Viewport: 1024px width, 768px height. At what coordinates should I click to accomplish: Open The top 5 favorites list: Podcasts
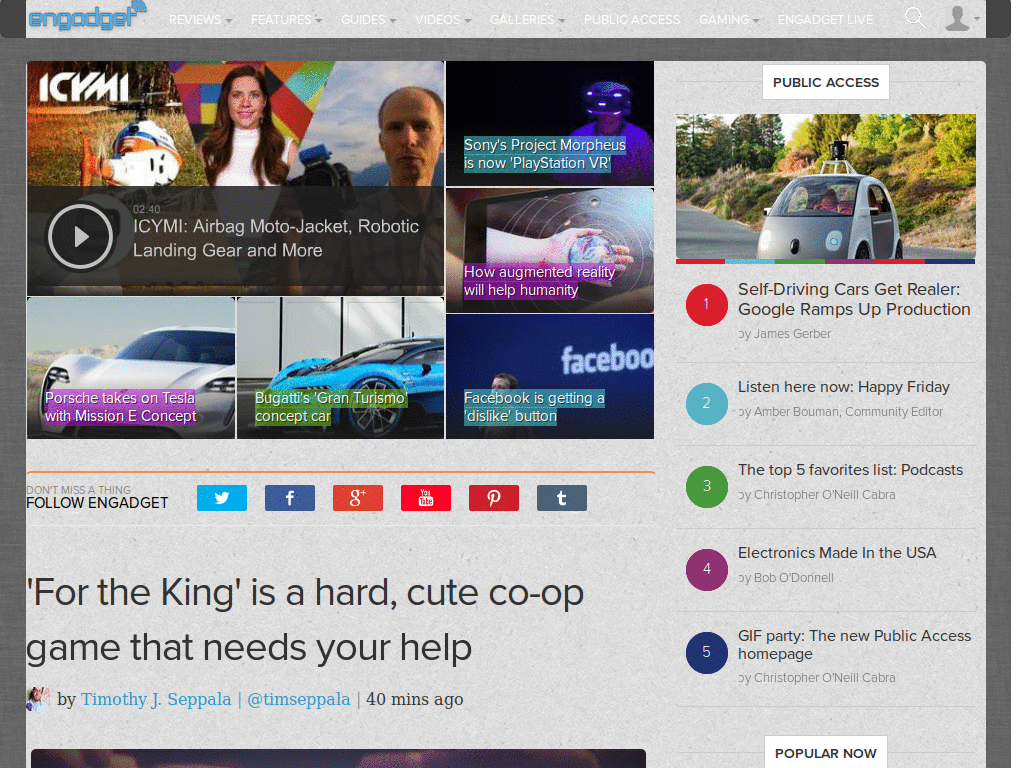pyautogui.click(x=850, y=470)
